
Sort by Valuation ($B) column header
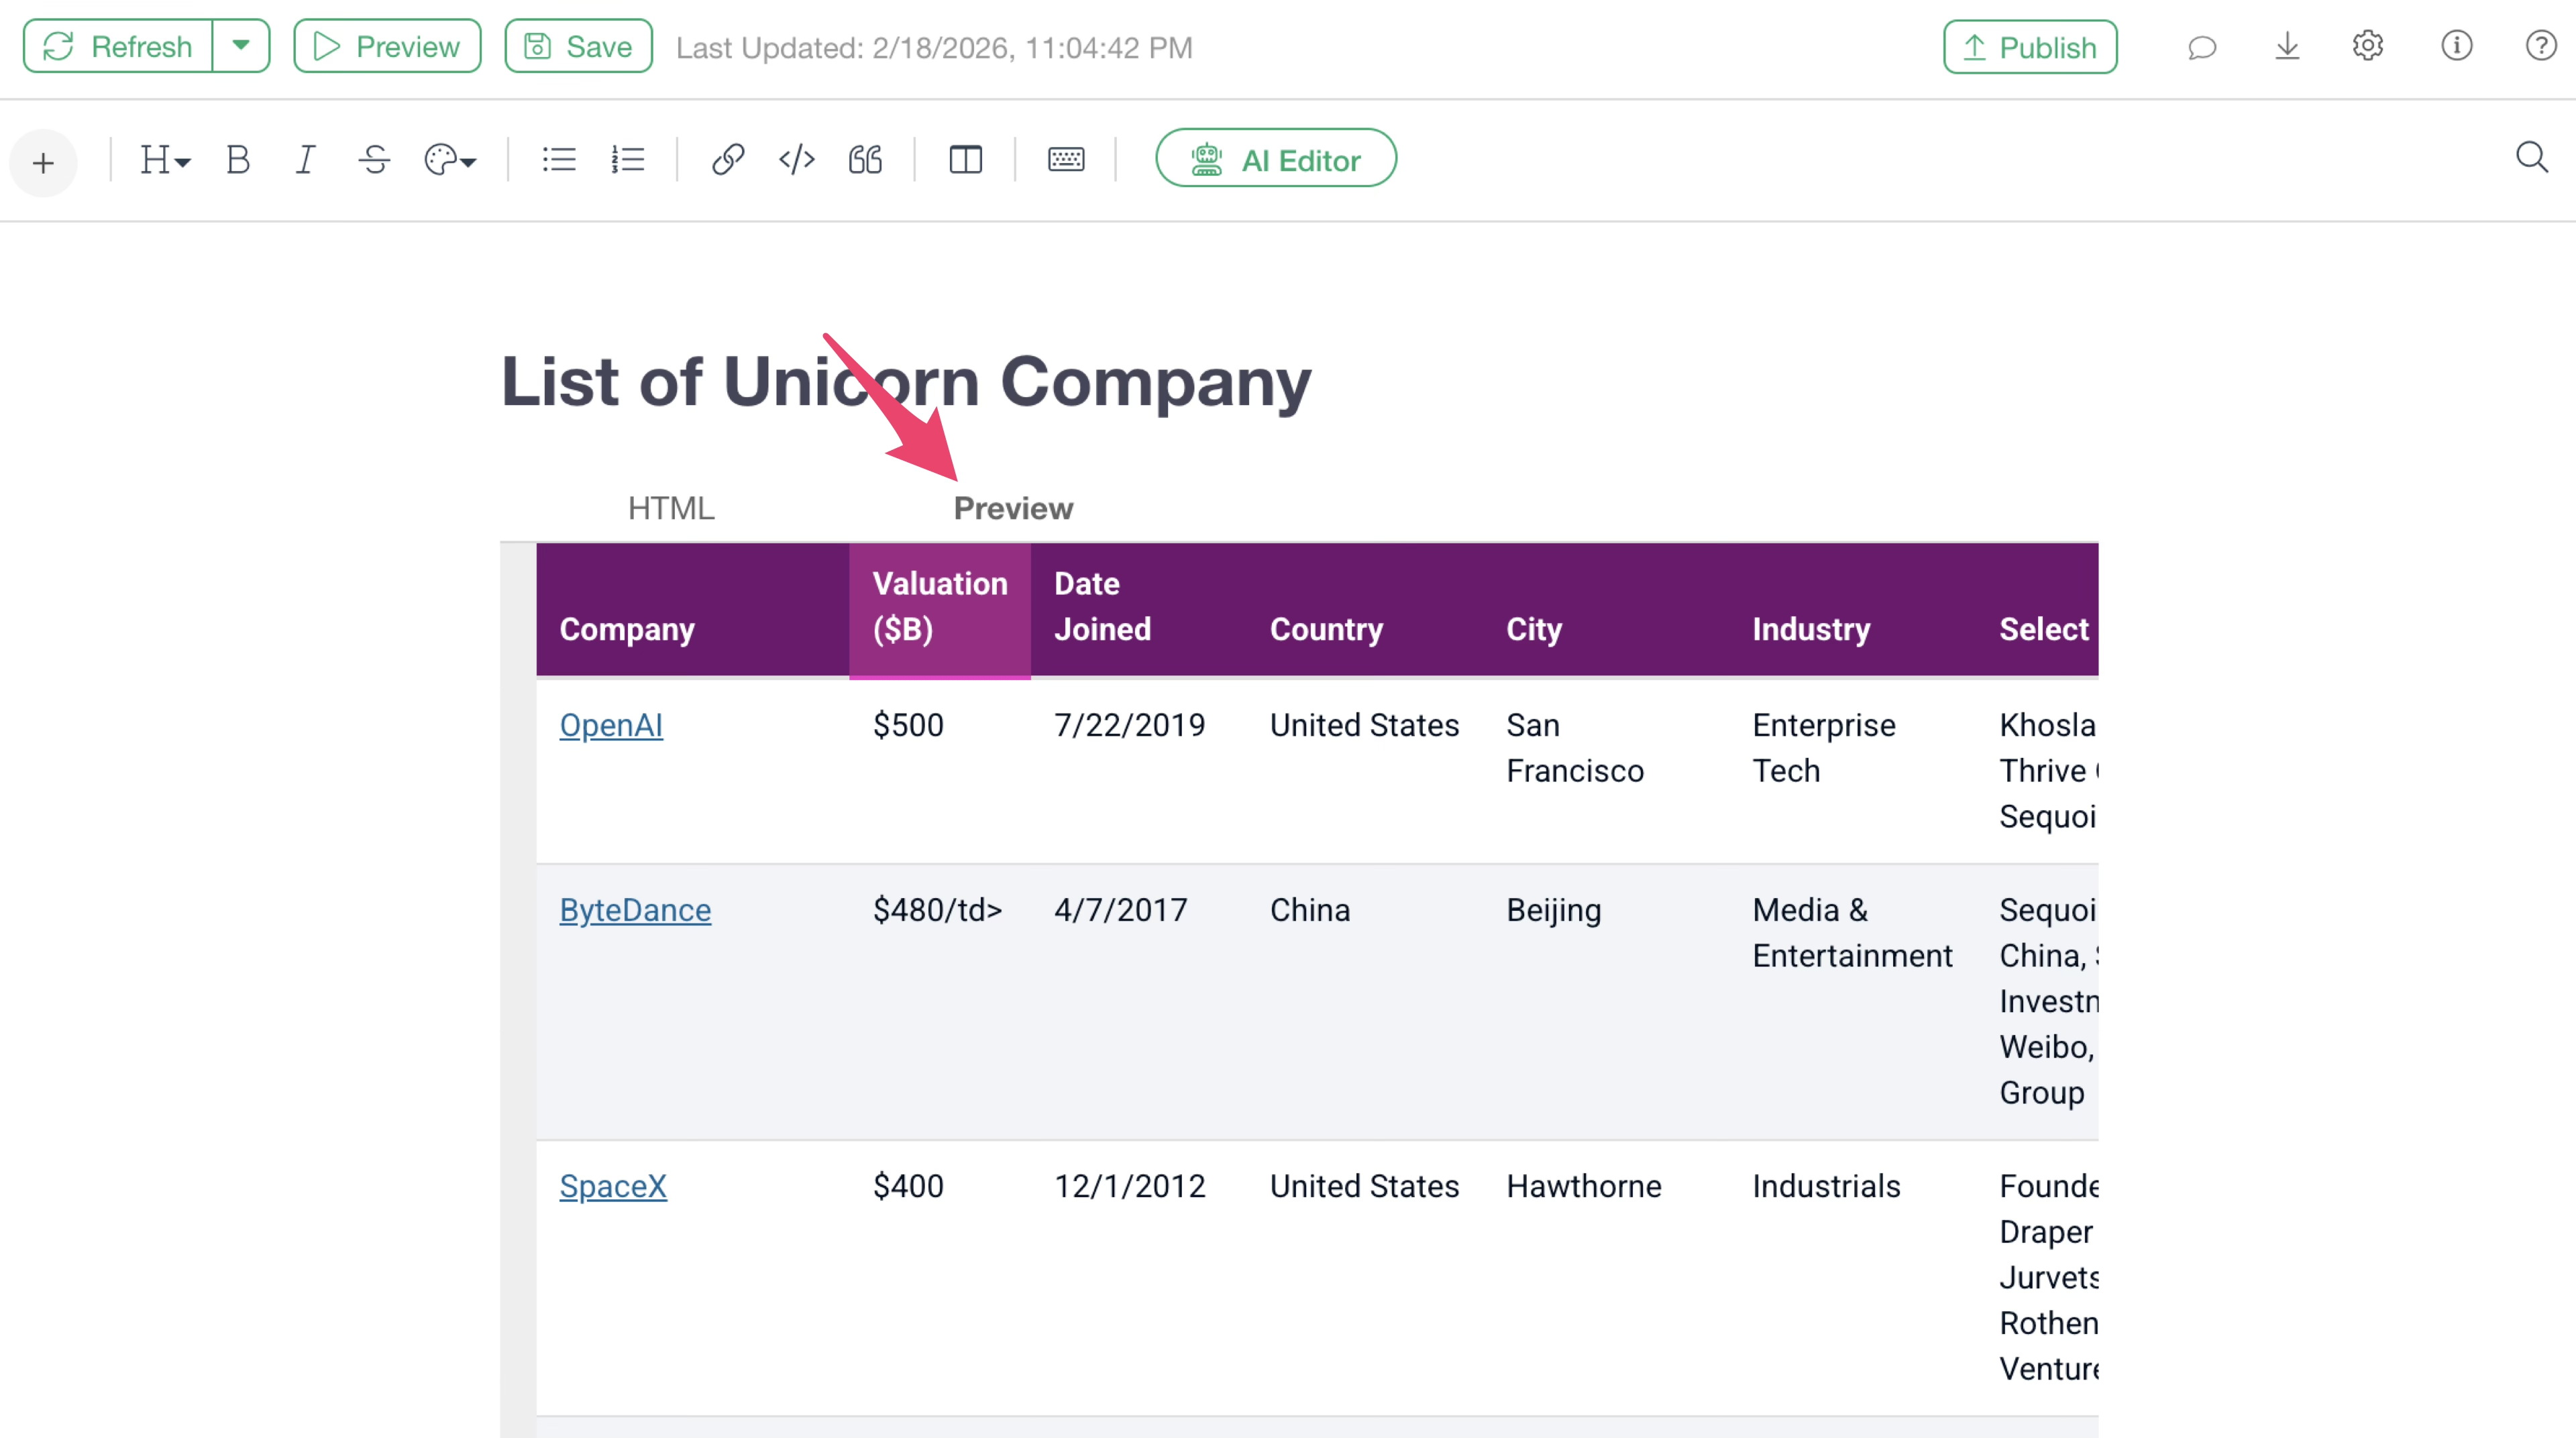[939, 607]
